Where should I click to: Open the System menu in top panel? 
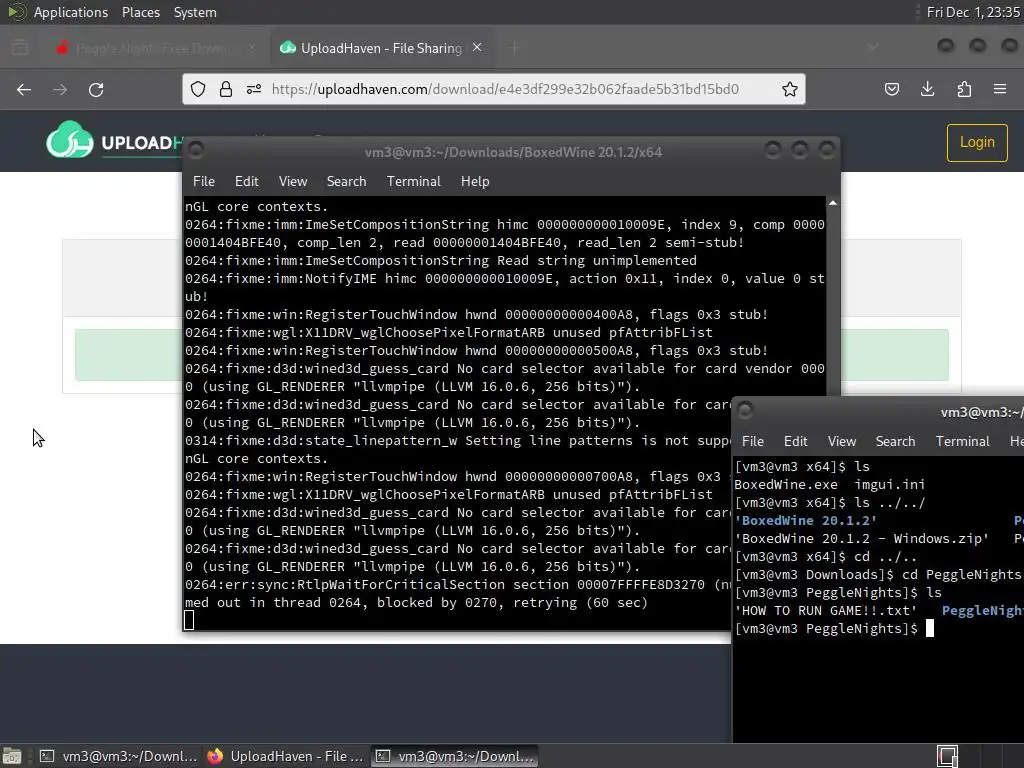coord(195,12)
